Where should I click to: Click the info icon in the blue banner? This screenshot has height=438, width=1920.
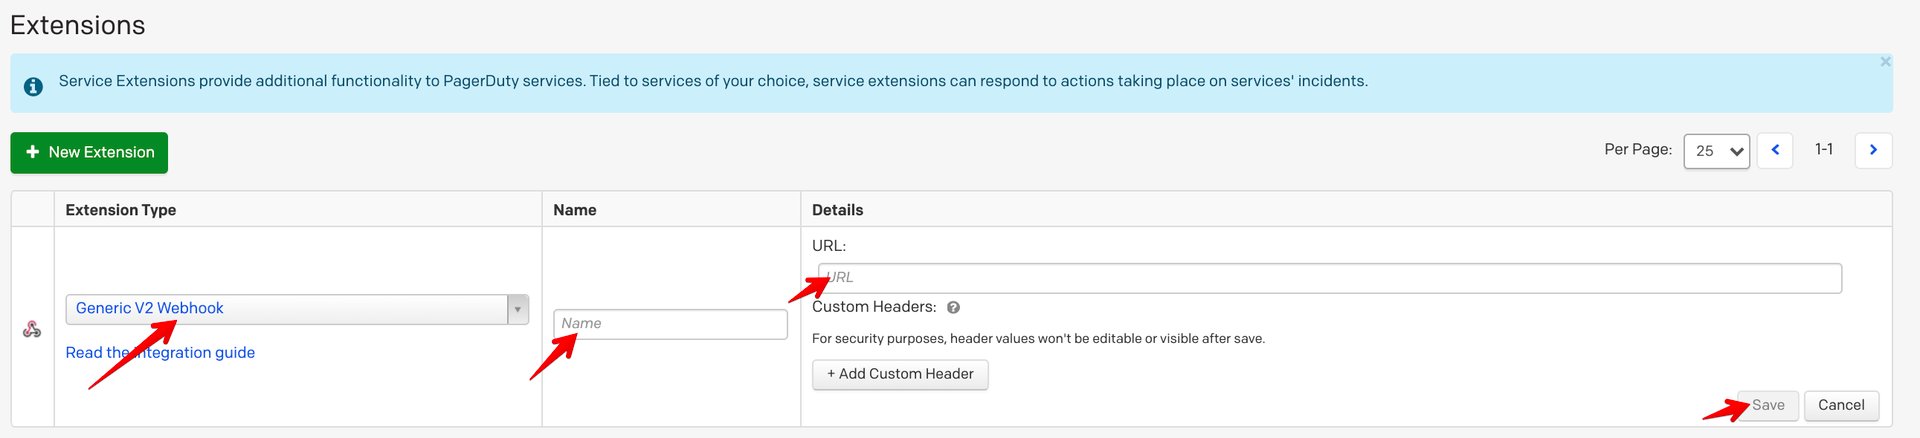tap(33, 86)
